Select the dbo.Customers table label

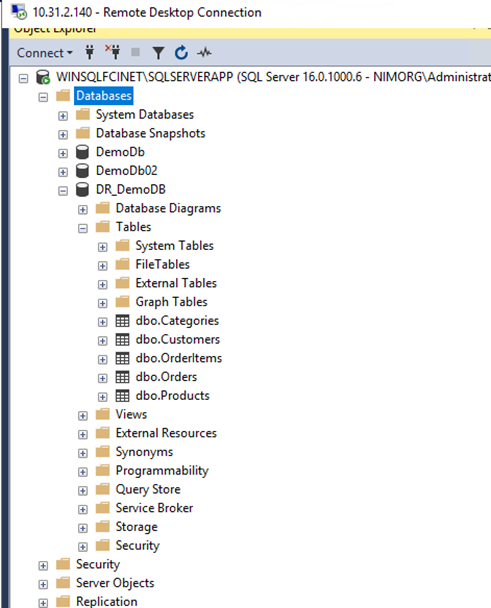click(x=178, y=339)
